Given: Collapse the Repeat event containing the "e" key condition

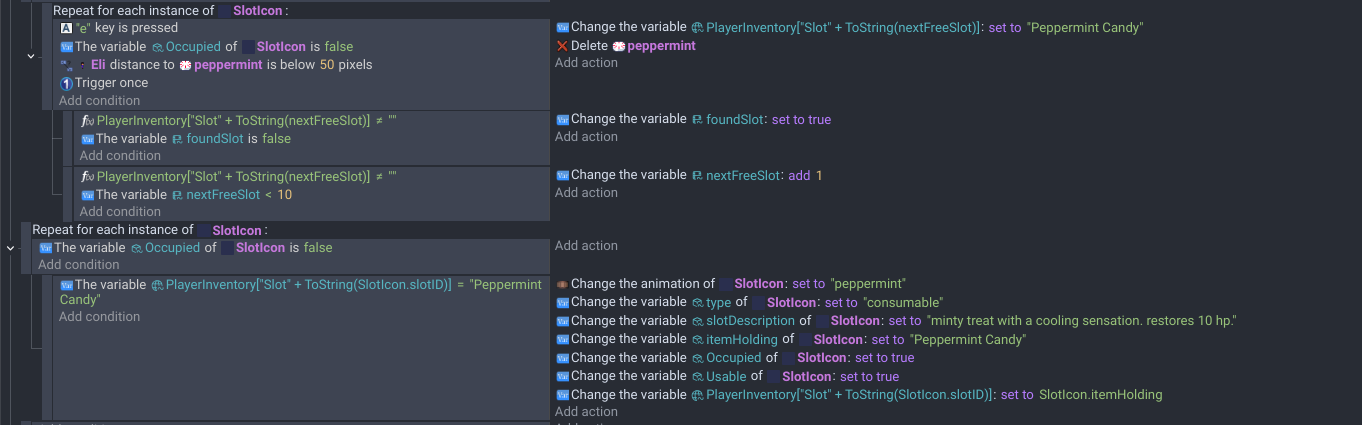Looking at the screenshot, I should [x=31, y=56].
